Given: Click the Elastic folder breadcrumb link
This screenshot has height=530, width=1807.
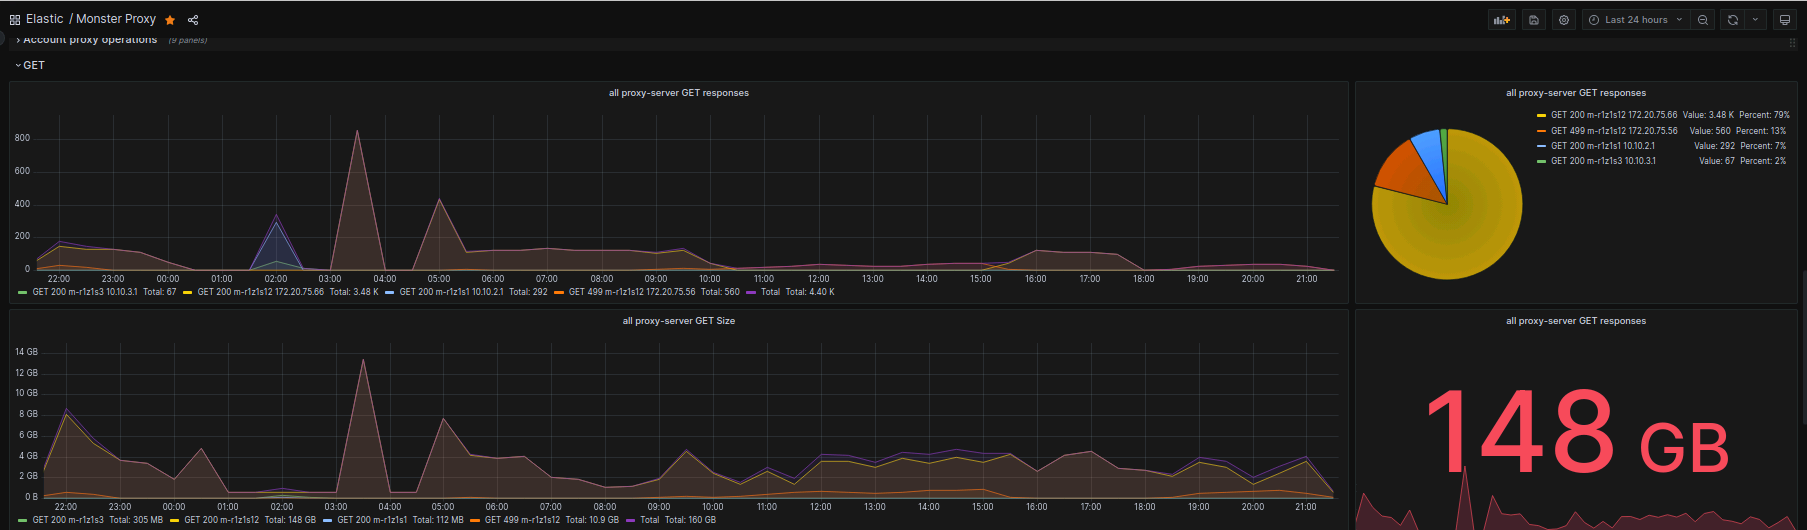Looking at the screenshot, I should (45, 19).
